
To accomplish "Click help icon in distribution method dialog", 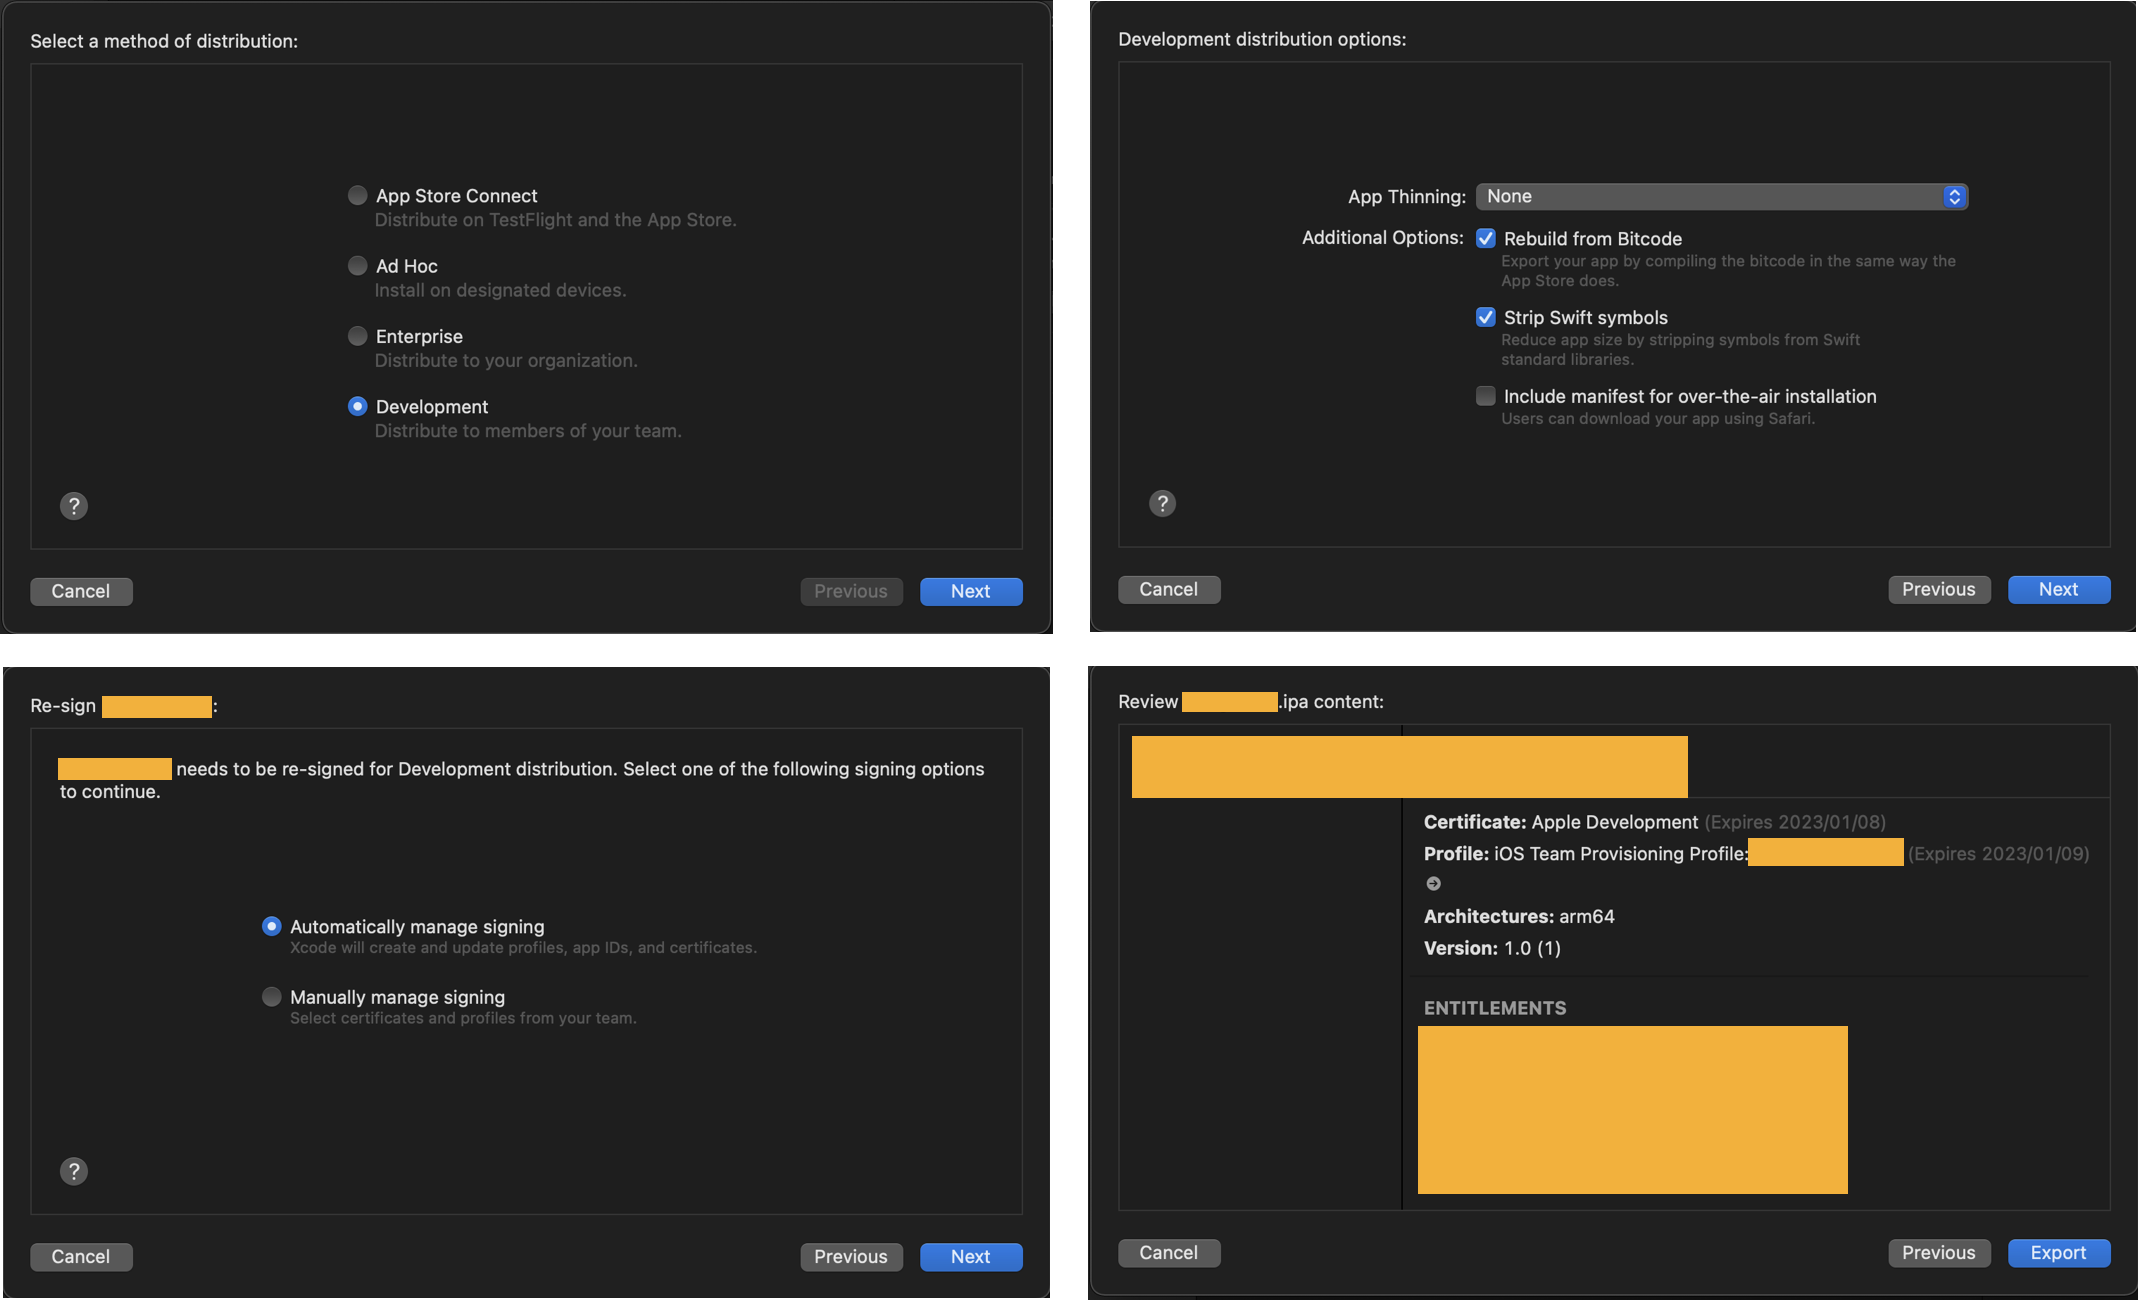I will tap(74, 506).
